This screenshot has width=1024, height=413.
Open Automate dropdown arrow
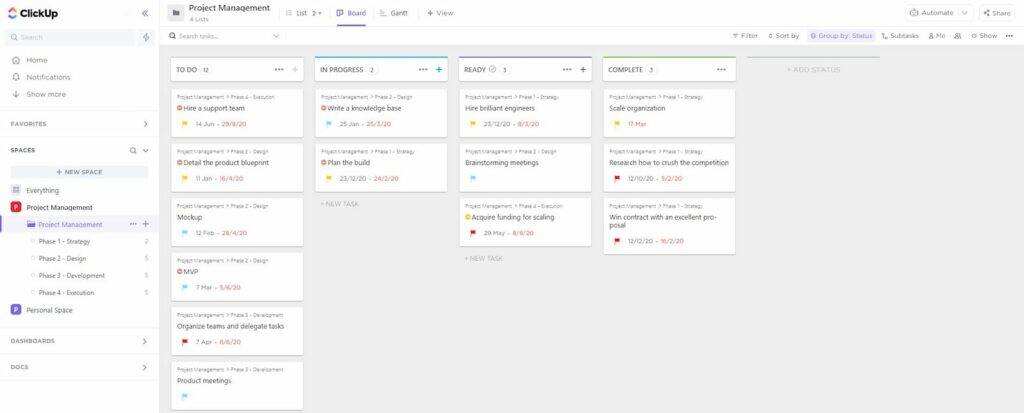pos(965,13)
